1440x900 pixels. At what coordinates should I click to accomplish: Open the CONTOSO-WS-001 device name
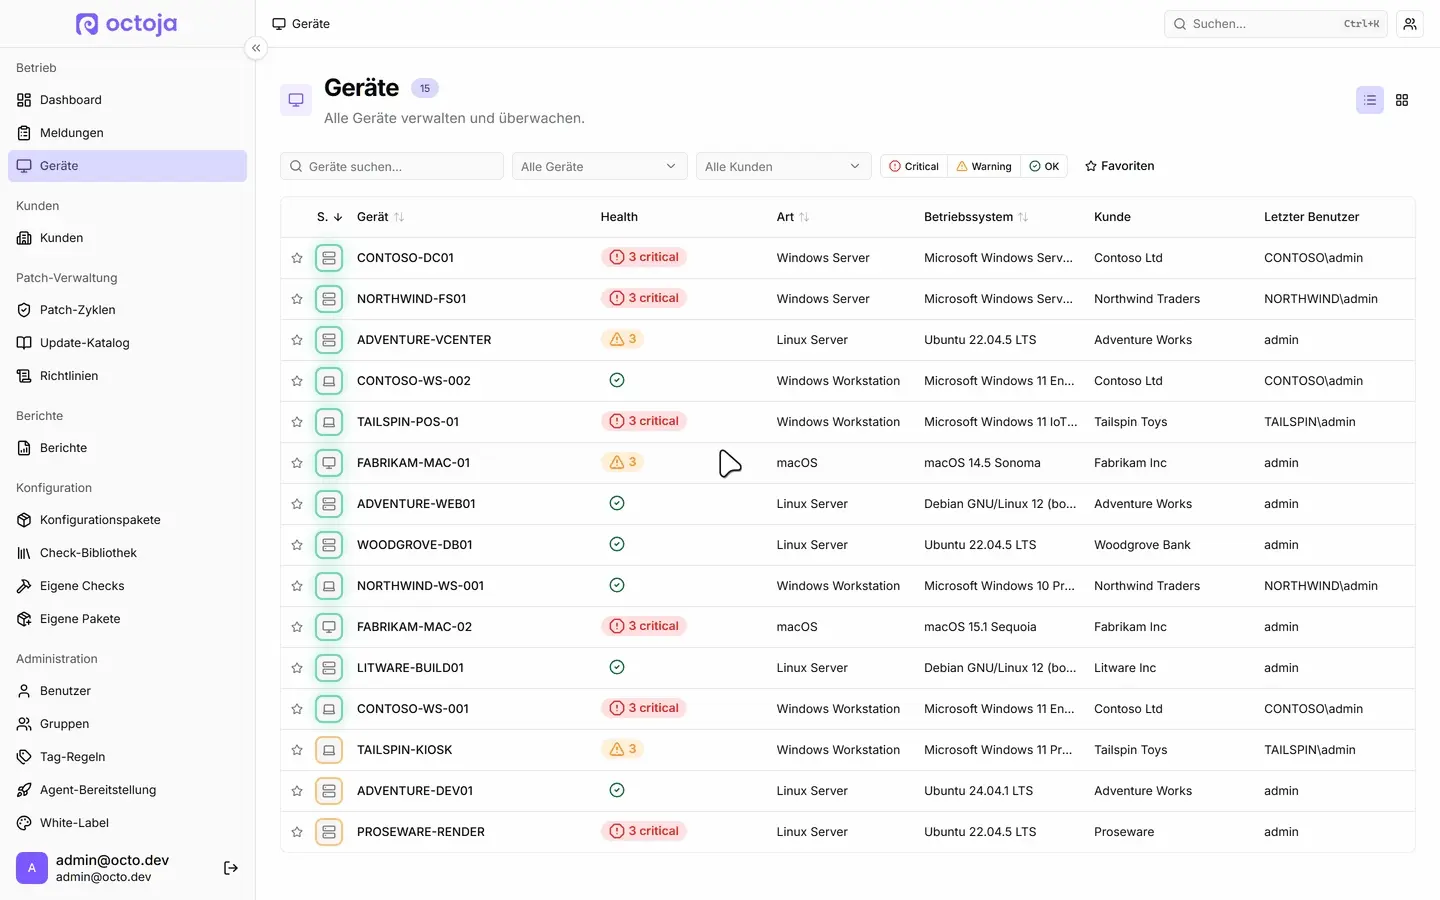413,709
